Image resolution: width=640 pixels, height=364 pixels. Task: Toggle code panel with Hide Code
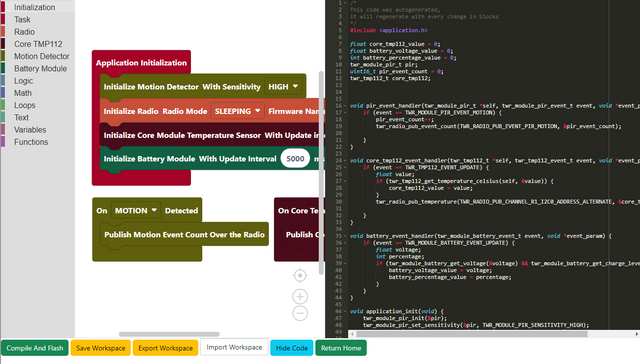point(292,348)
